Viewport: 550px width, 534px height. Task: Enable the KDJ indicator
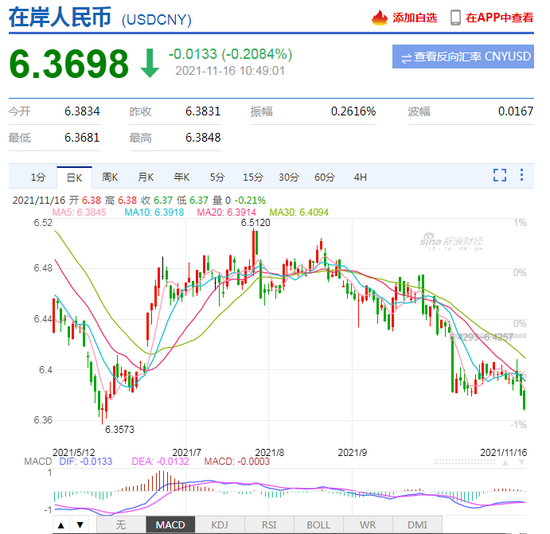click(220, 525)
